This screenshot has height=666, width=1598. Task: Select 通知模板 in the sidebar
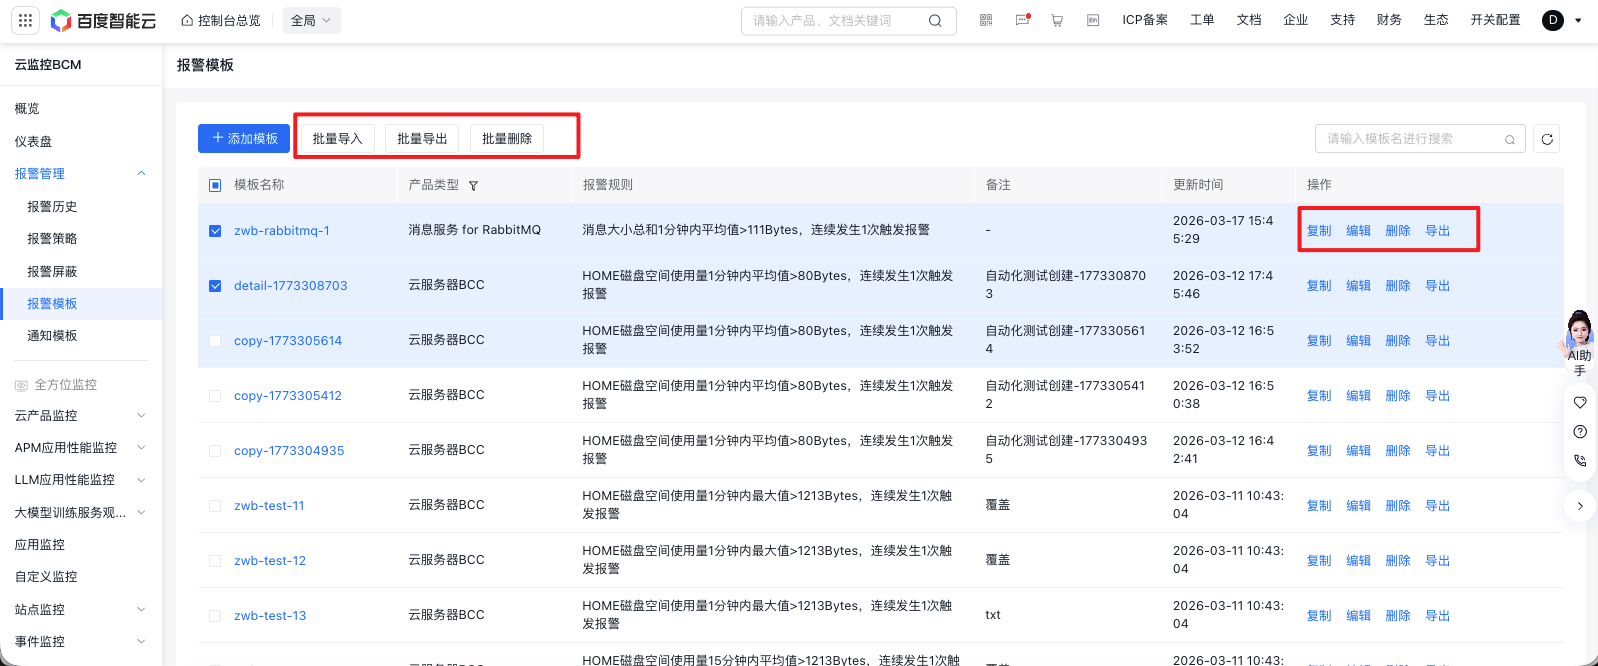(x=52, y=336)
